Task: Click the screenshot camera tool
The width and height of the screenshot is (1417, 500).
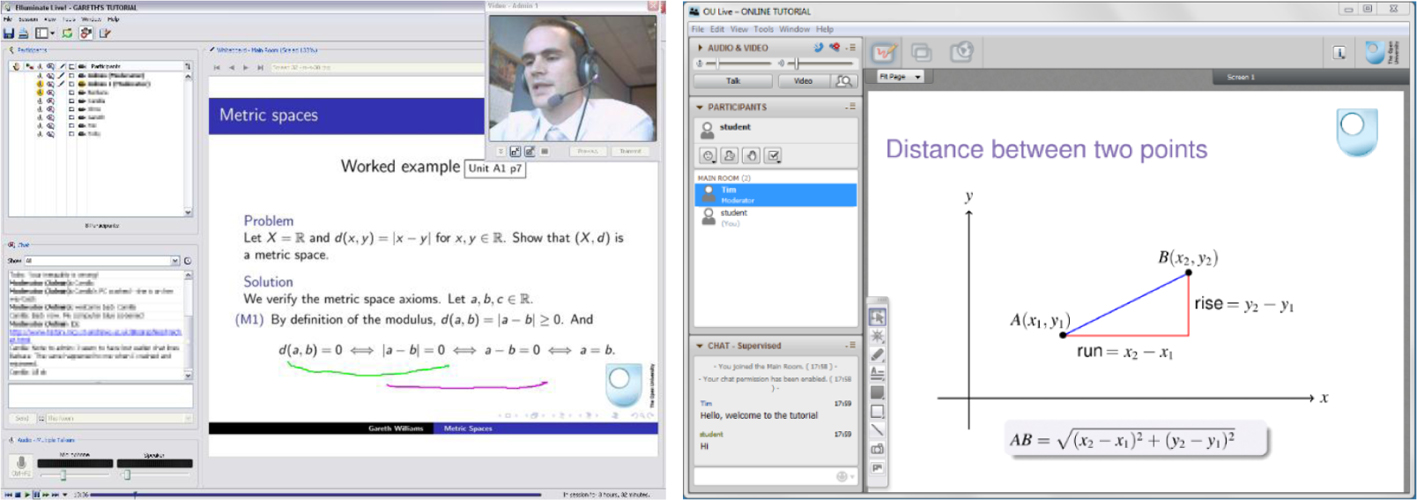Action: click(x=877, y=449)
